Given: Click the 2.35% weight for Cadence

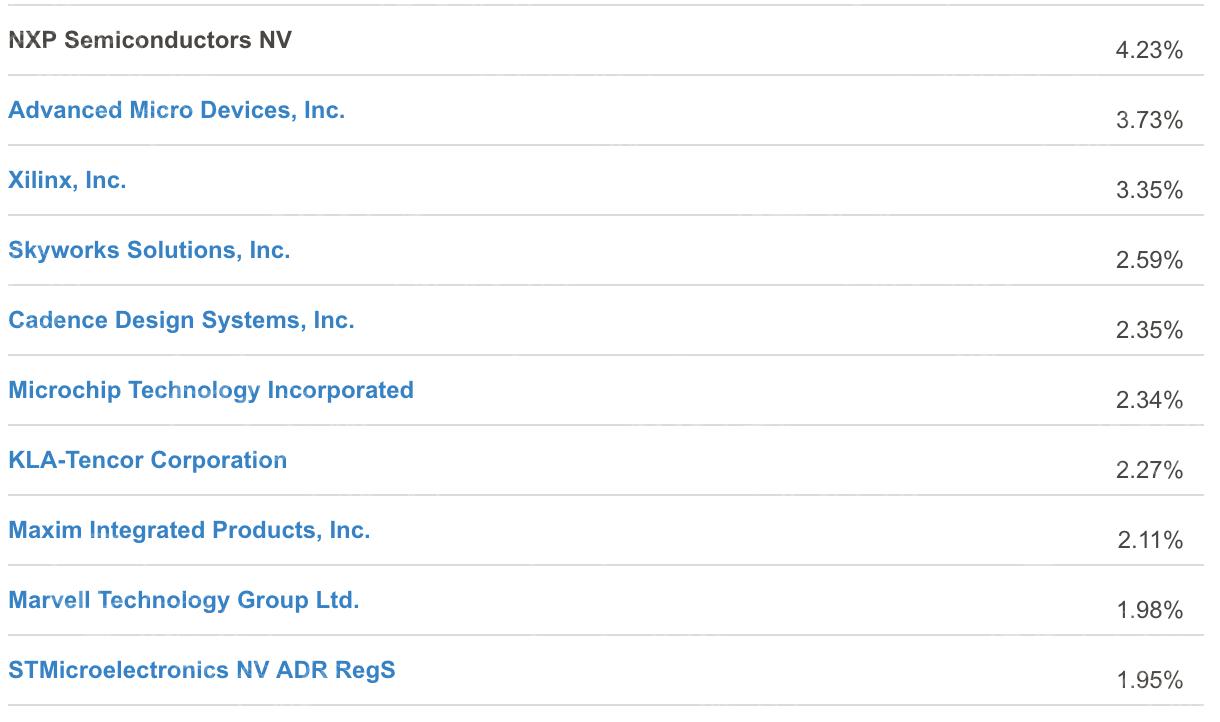Looking at the screenshot, I should coord(1149,330).
